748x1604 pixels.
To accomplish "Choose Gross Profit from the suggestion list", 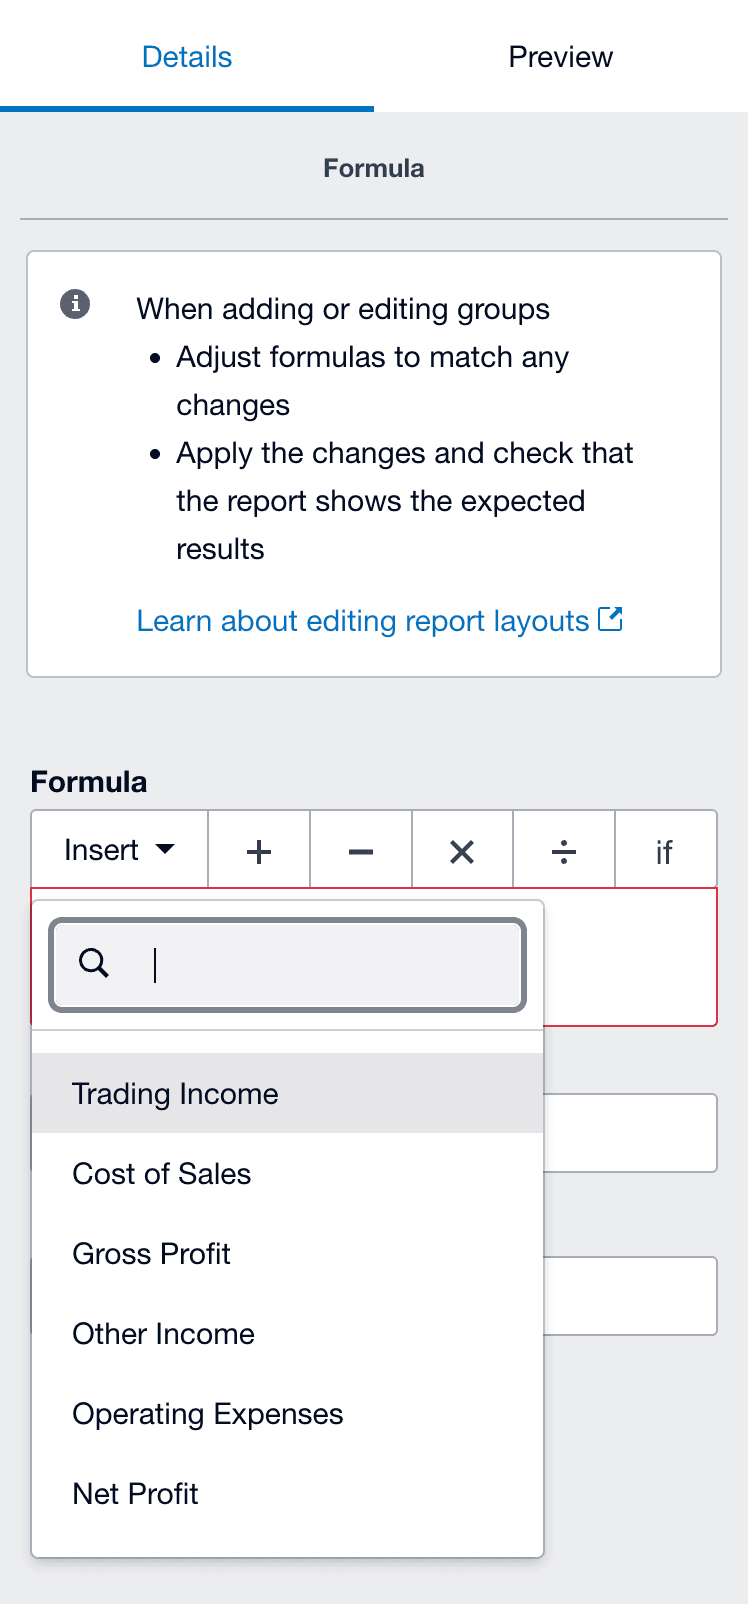I will coord(151,1253).
